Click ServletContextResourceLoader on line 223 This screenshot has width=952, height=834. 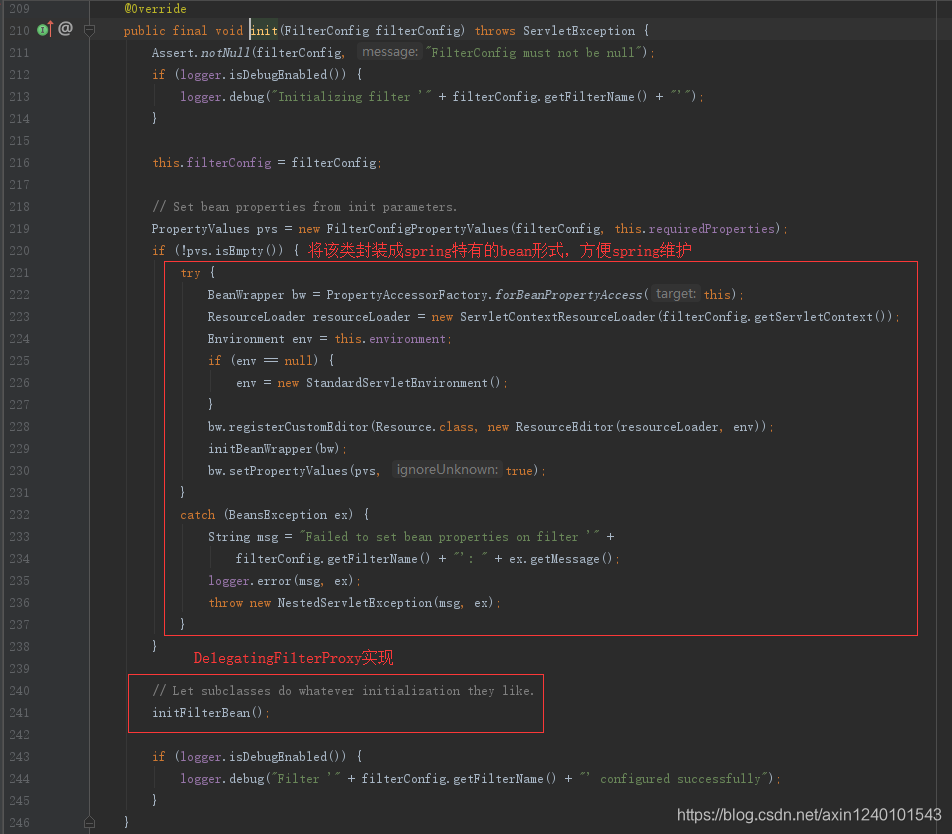tap(558, 317)
